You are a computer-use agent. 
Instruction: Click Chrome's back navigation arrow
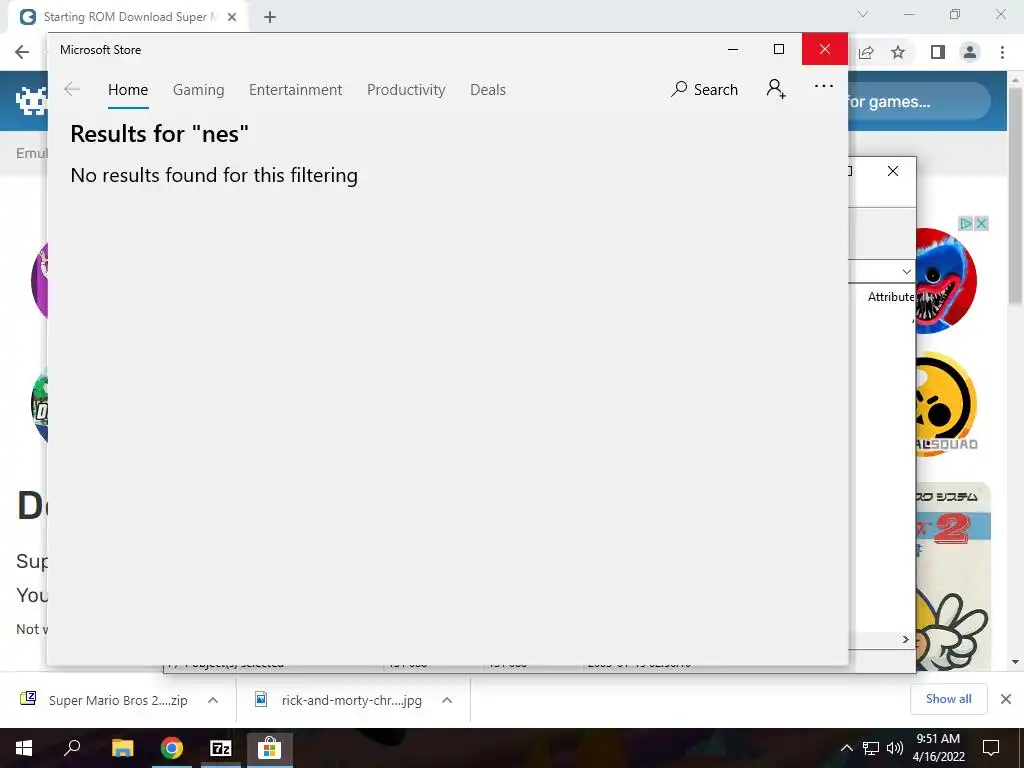point(22,52)
